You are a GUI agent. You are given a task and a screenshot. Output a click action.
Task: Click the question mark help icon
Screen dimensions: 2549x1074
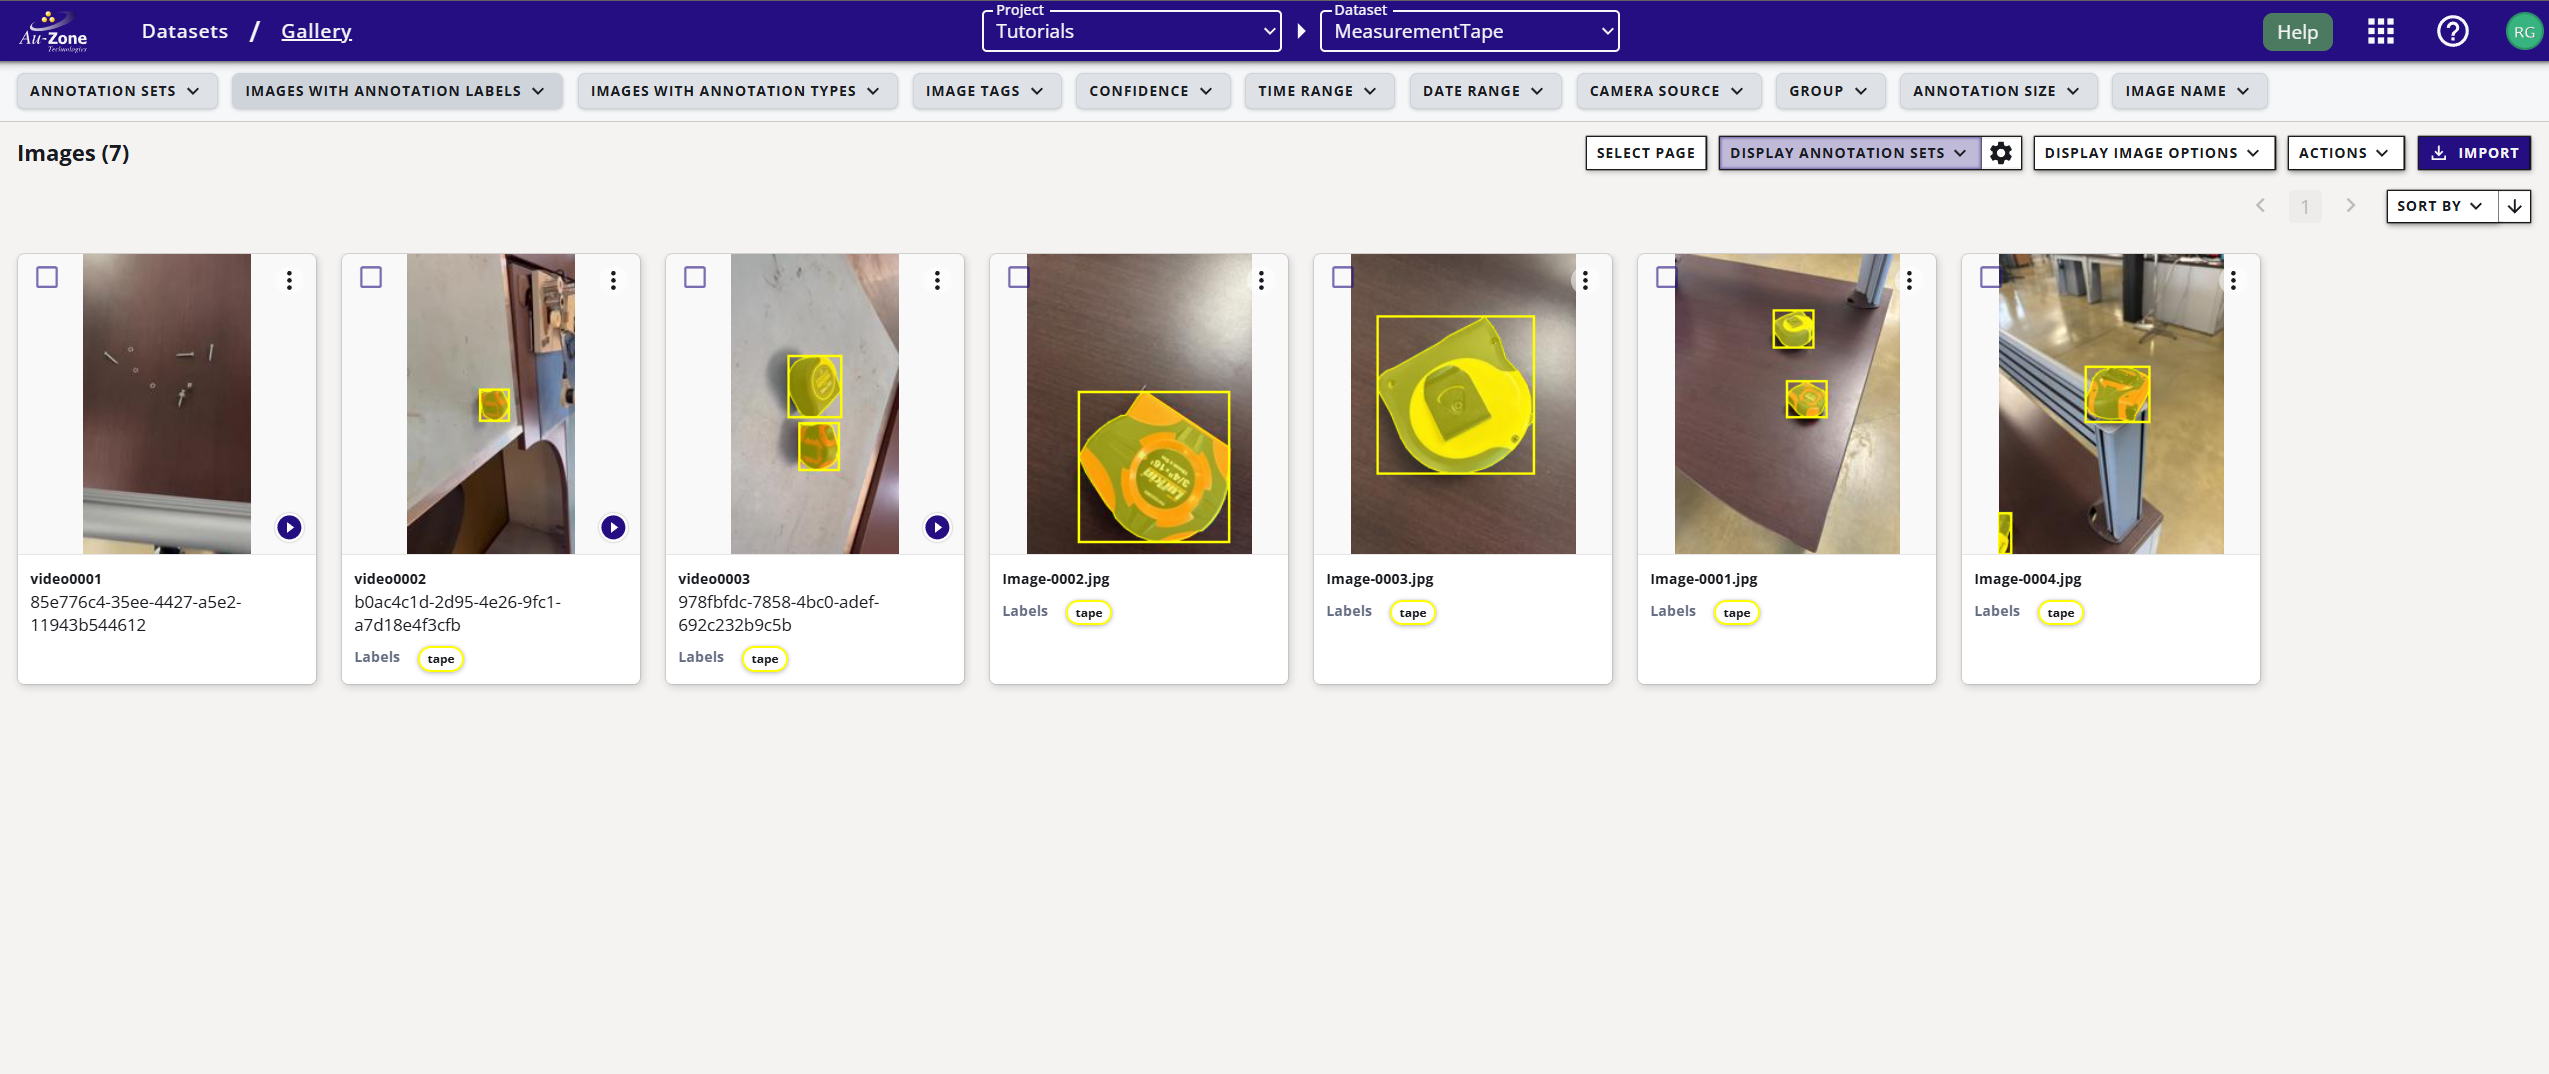click(x=2452, y=32)
